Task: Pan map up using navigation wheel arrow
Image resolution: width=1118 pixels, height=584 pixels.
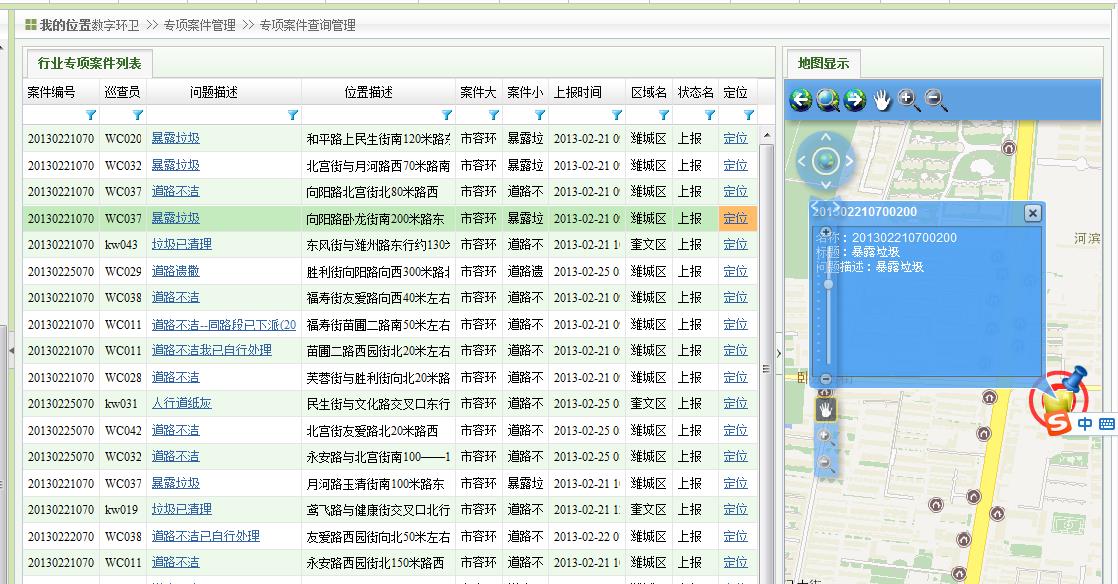Action: [x=826, y=137]
